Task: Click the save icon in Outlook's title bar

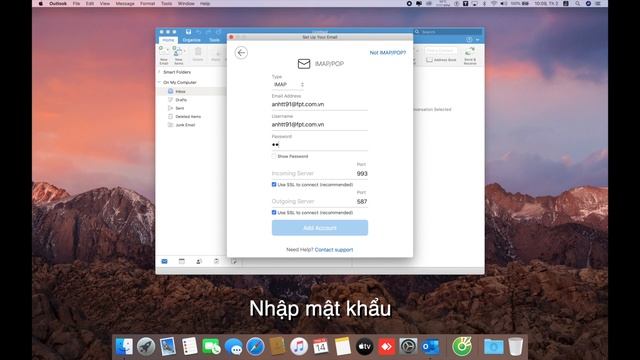Action: click(188, 31)
